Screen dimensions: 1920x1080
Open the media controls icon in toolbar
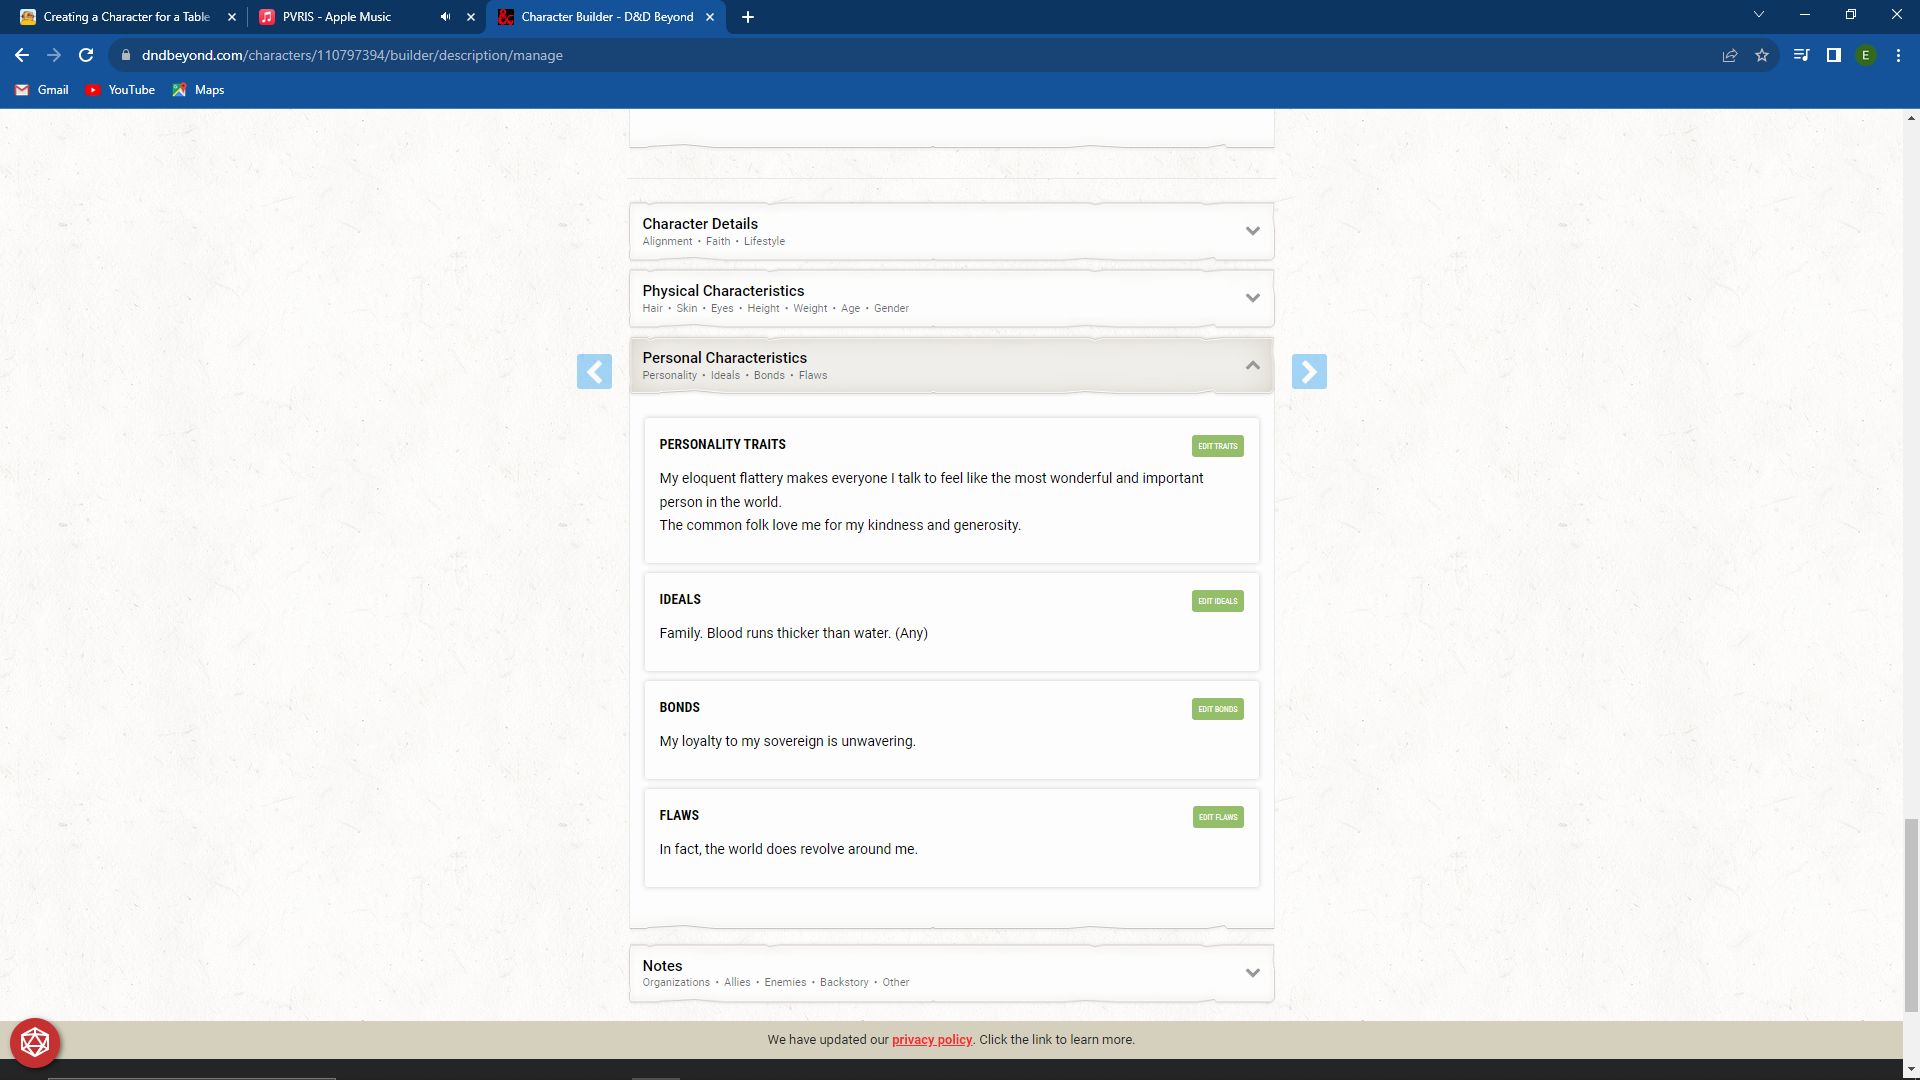[1800, 55]
